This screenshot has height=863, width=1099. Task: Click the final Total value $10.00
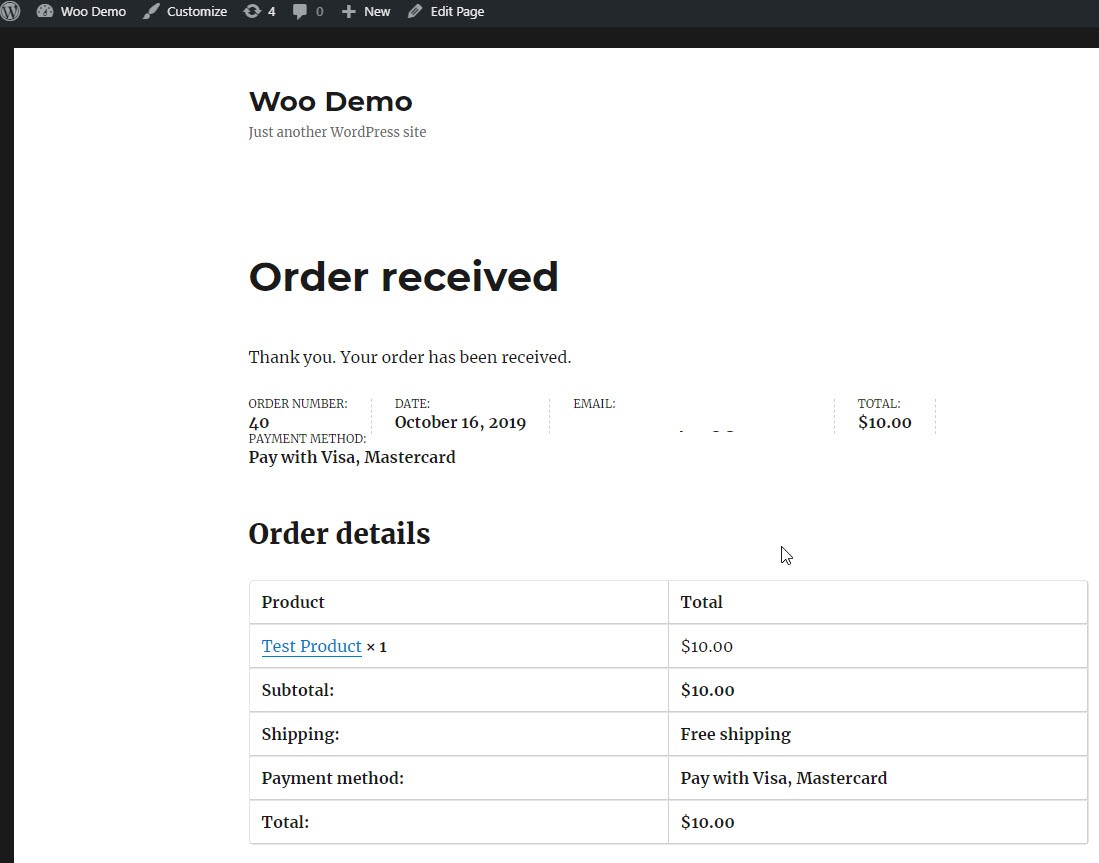pyautogui.click(x=707, y=822)
